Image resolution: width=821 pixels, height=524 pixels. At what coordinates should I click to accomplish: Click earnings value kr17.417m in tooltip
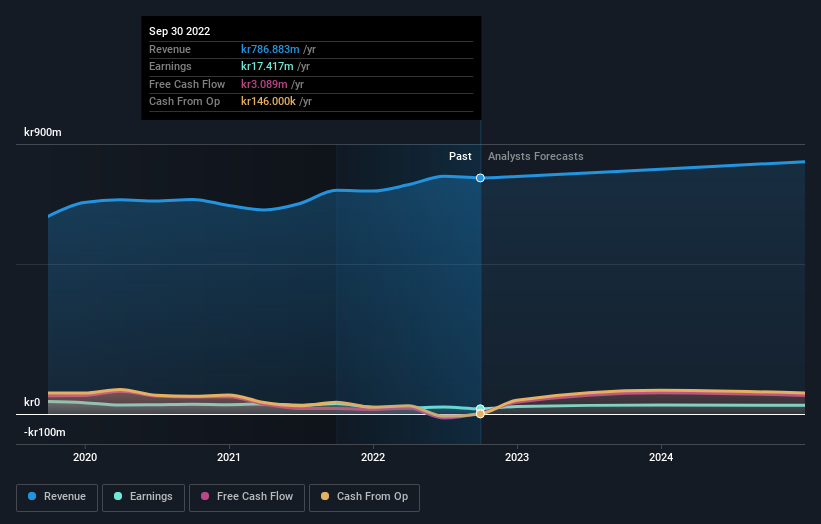point(267,66)
